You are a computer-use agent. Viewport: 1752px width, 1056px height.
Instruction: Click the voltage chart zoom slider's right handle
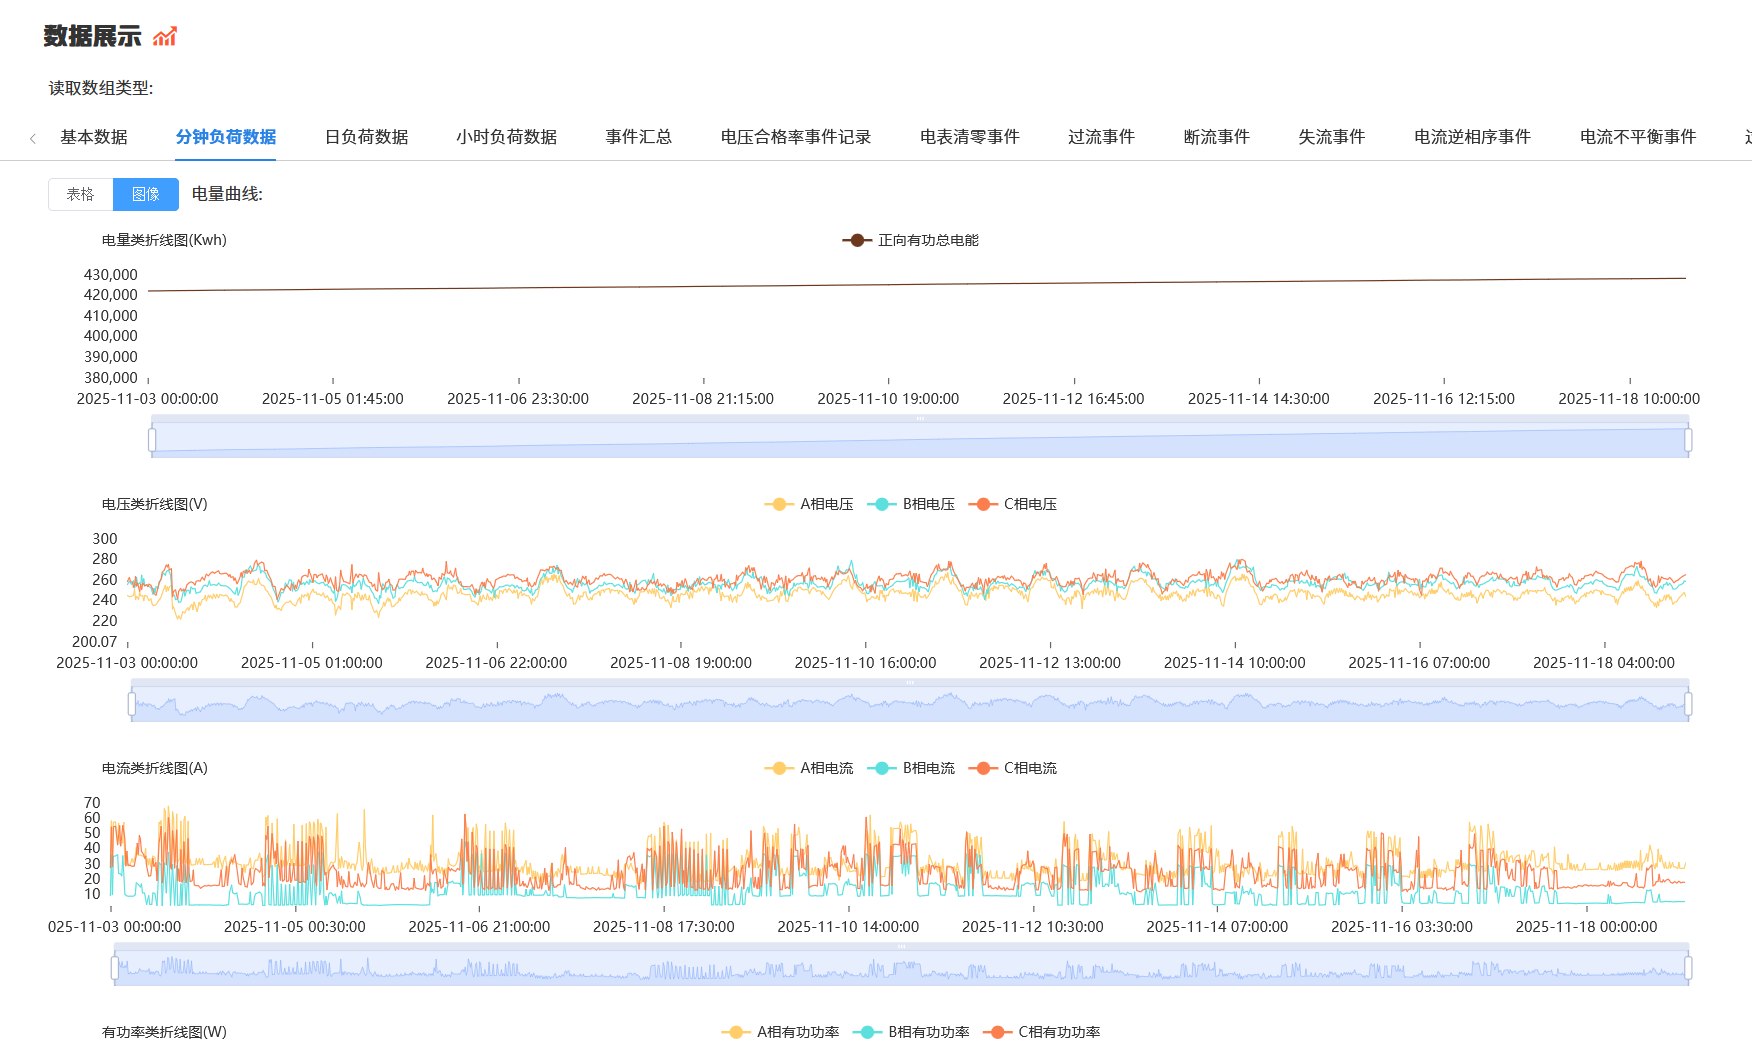coord(1688,704)
